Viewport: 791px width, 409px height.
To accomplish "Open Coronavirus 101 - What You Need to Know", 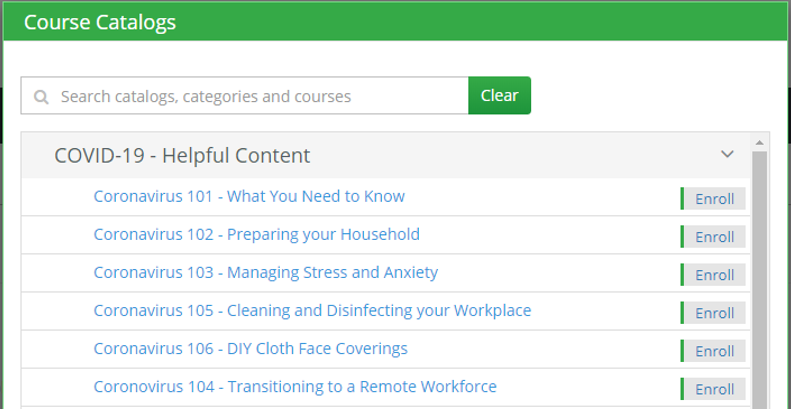I will click(249, 196).
